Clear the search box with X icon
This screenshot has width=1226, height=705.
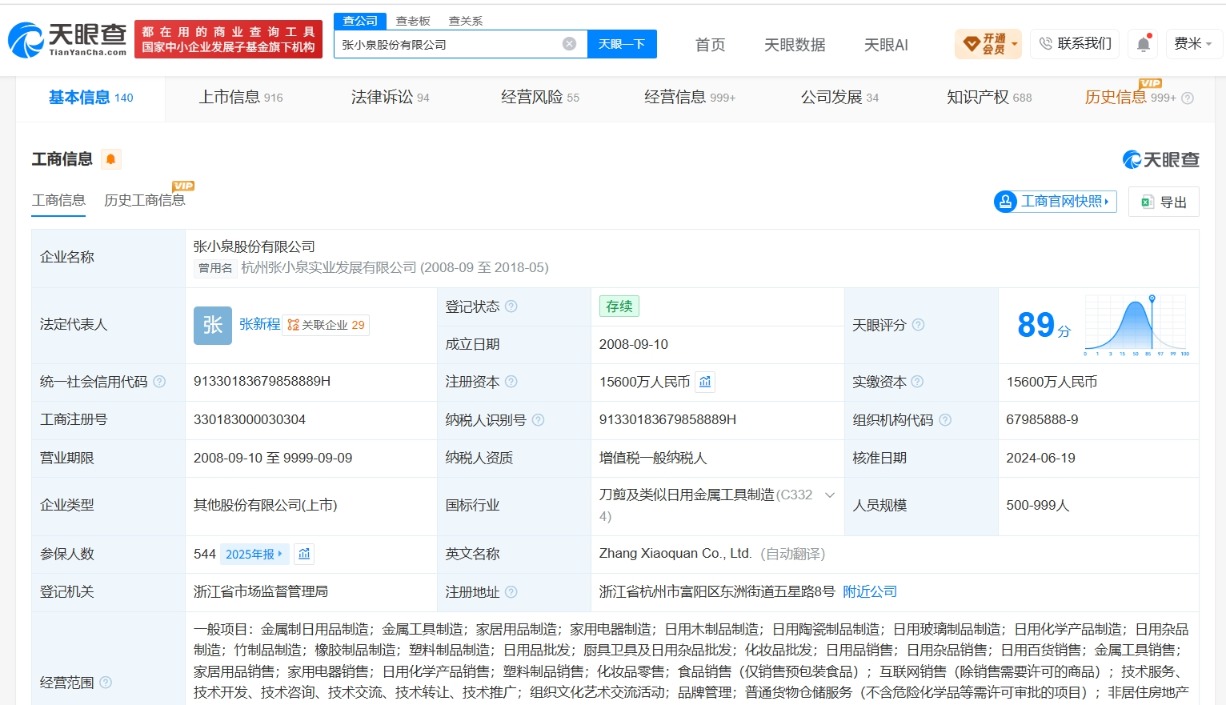569,44
